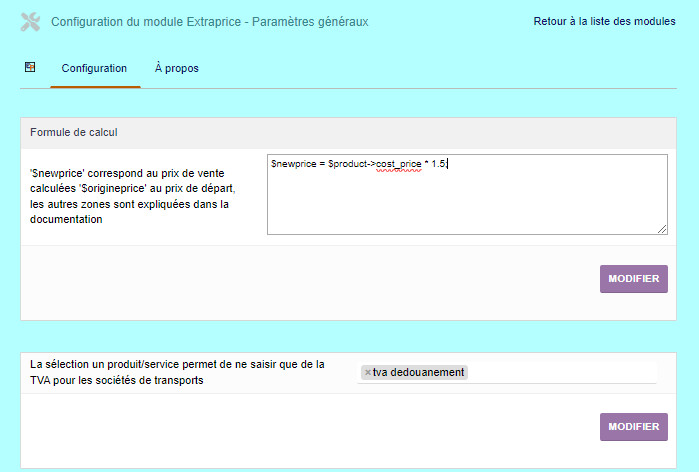Viewport: 699px width, 472px height.
Task: Click the wrench-and-screwdriver setup icon
Action: (30, 22)
